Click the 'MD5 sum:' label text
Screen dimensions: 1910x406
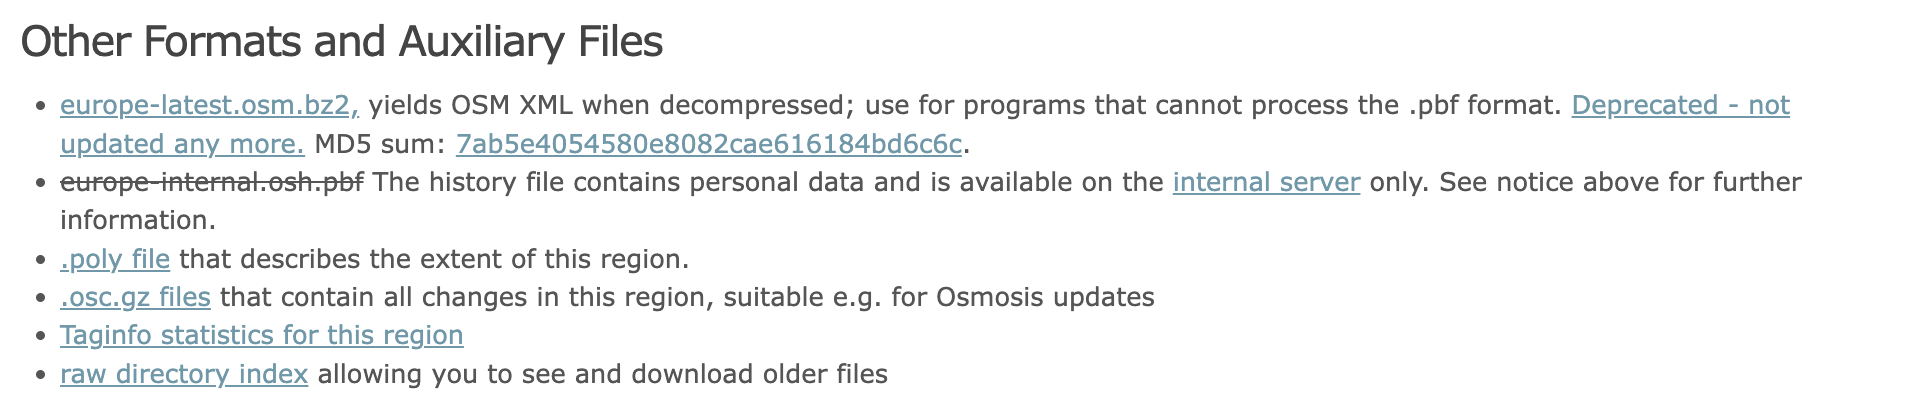pyautogui.click(x=379, y=145)
